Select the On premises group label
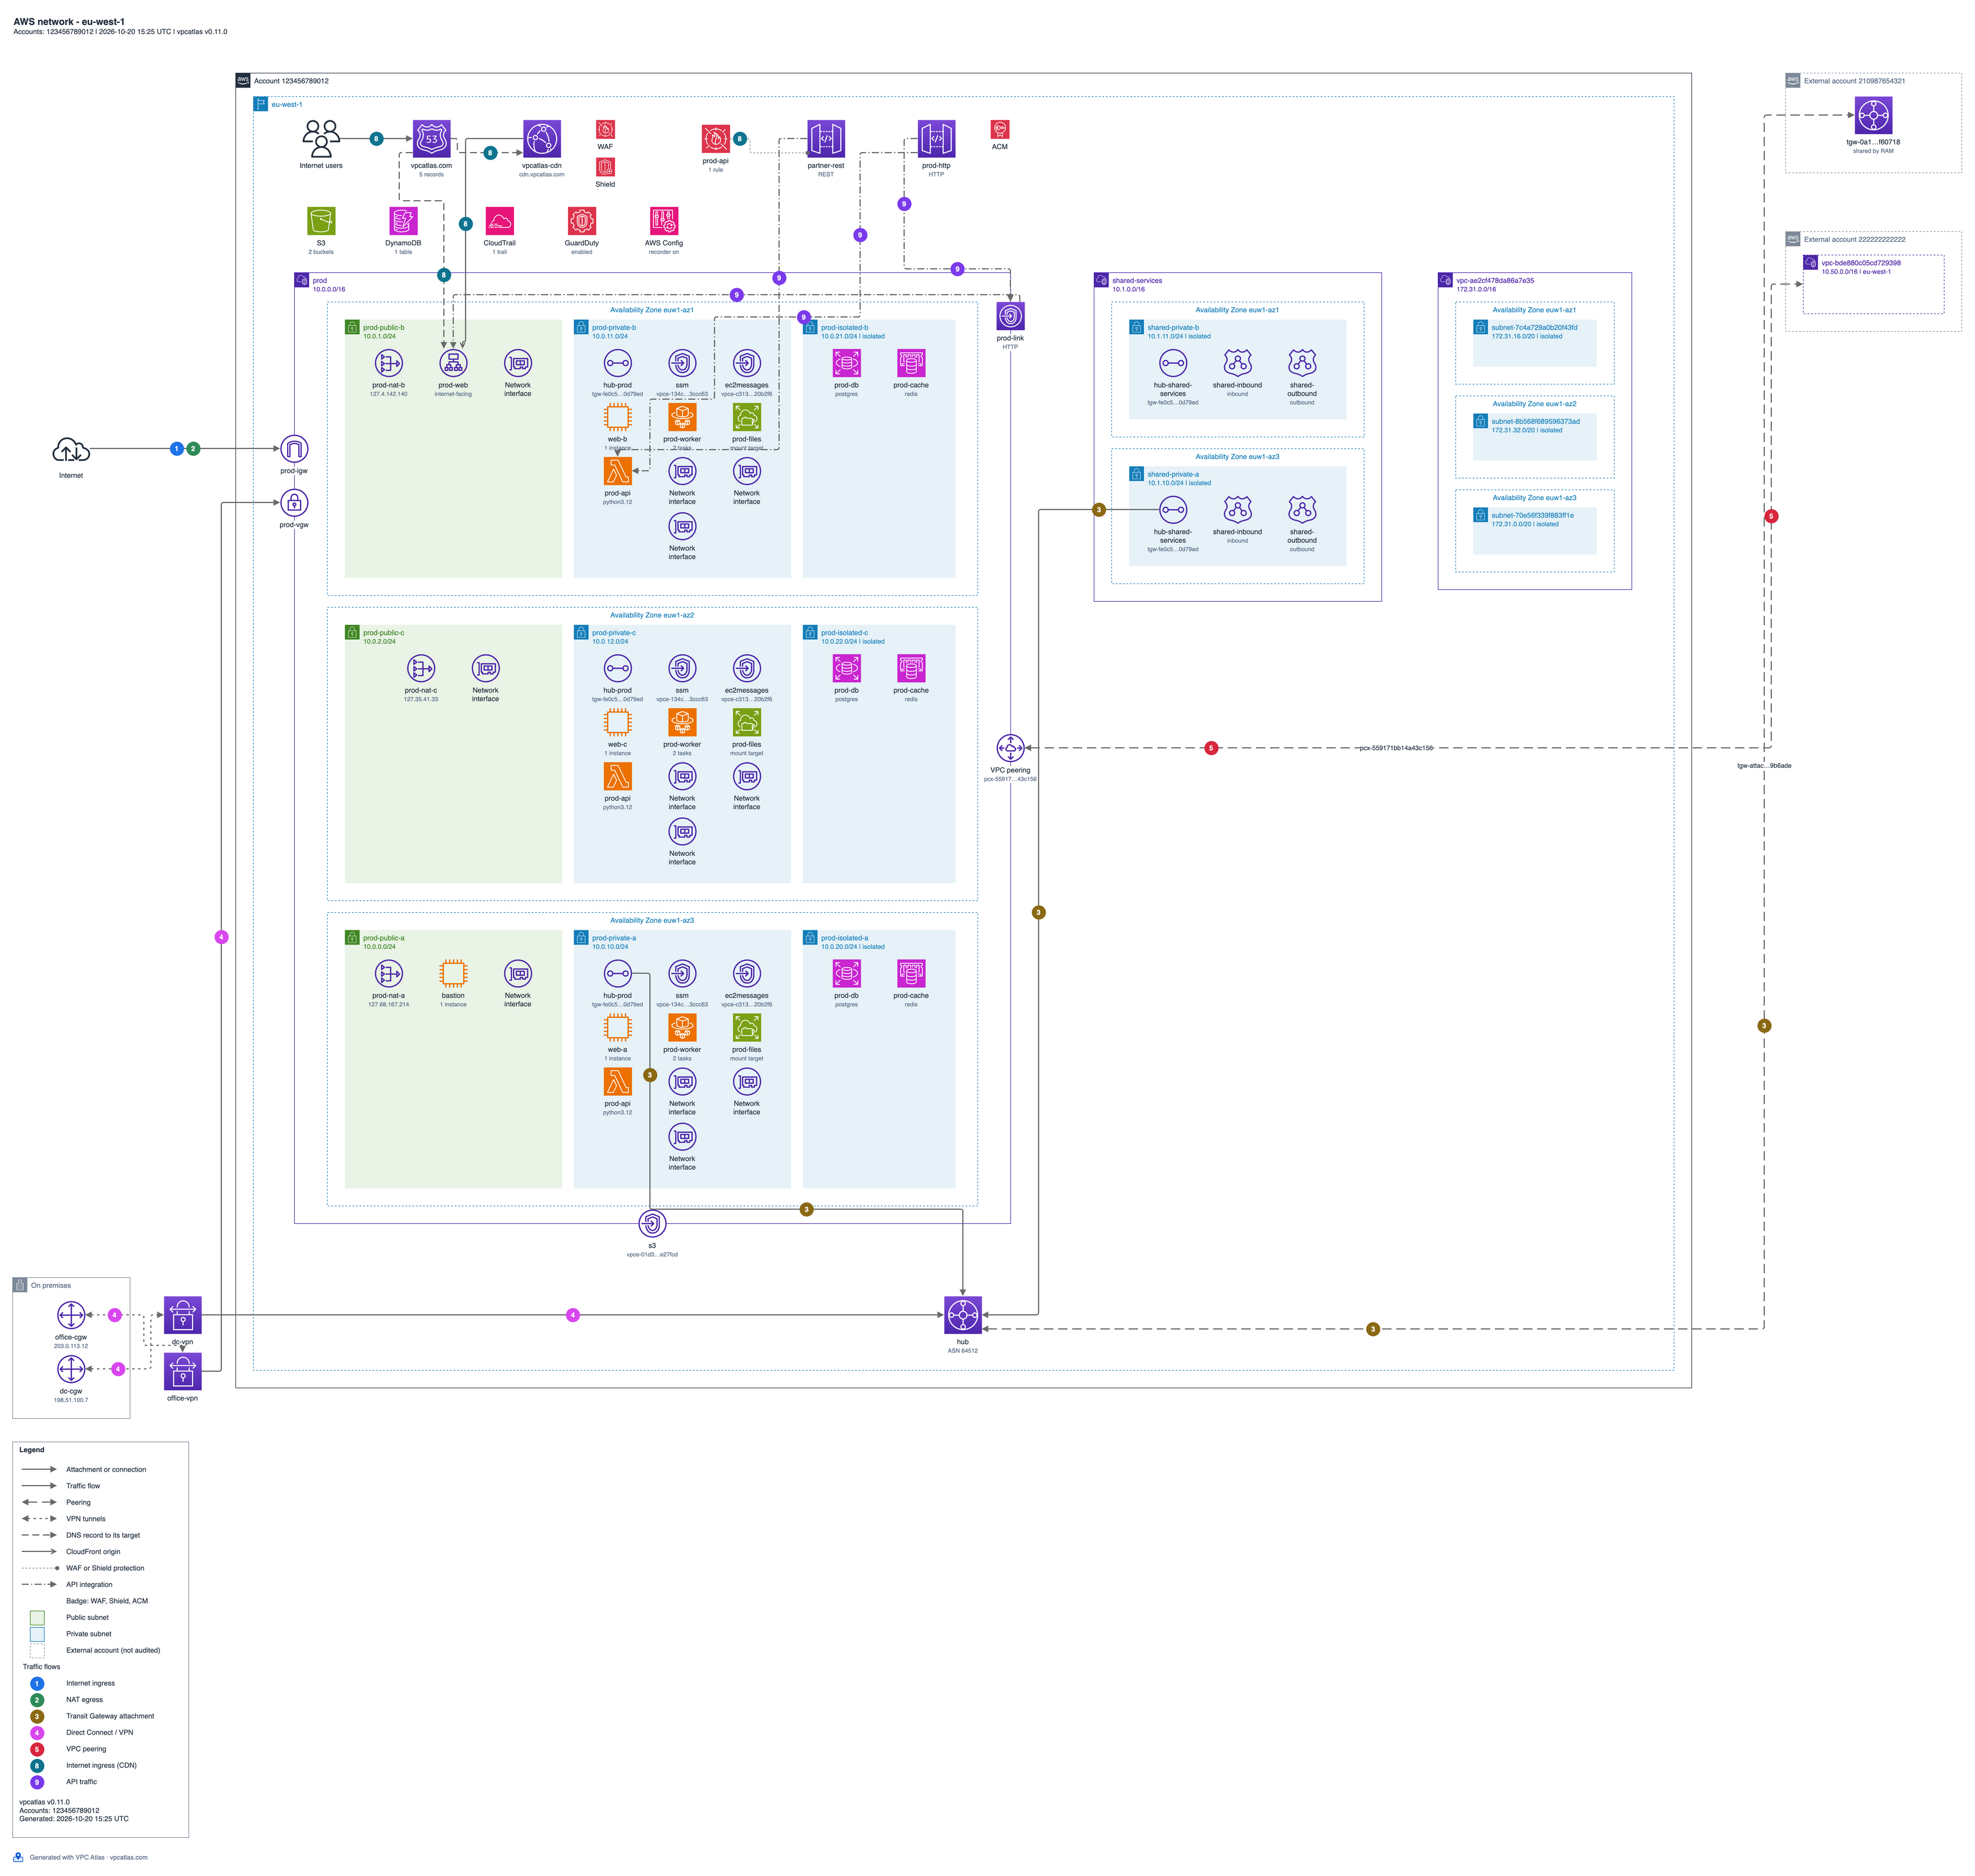Viewport: 1975px width, 1876px height. click(51, 1286)
